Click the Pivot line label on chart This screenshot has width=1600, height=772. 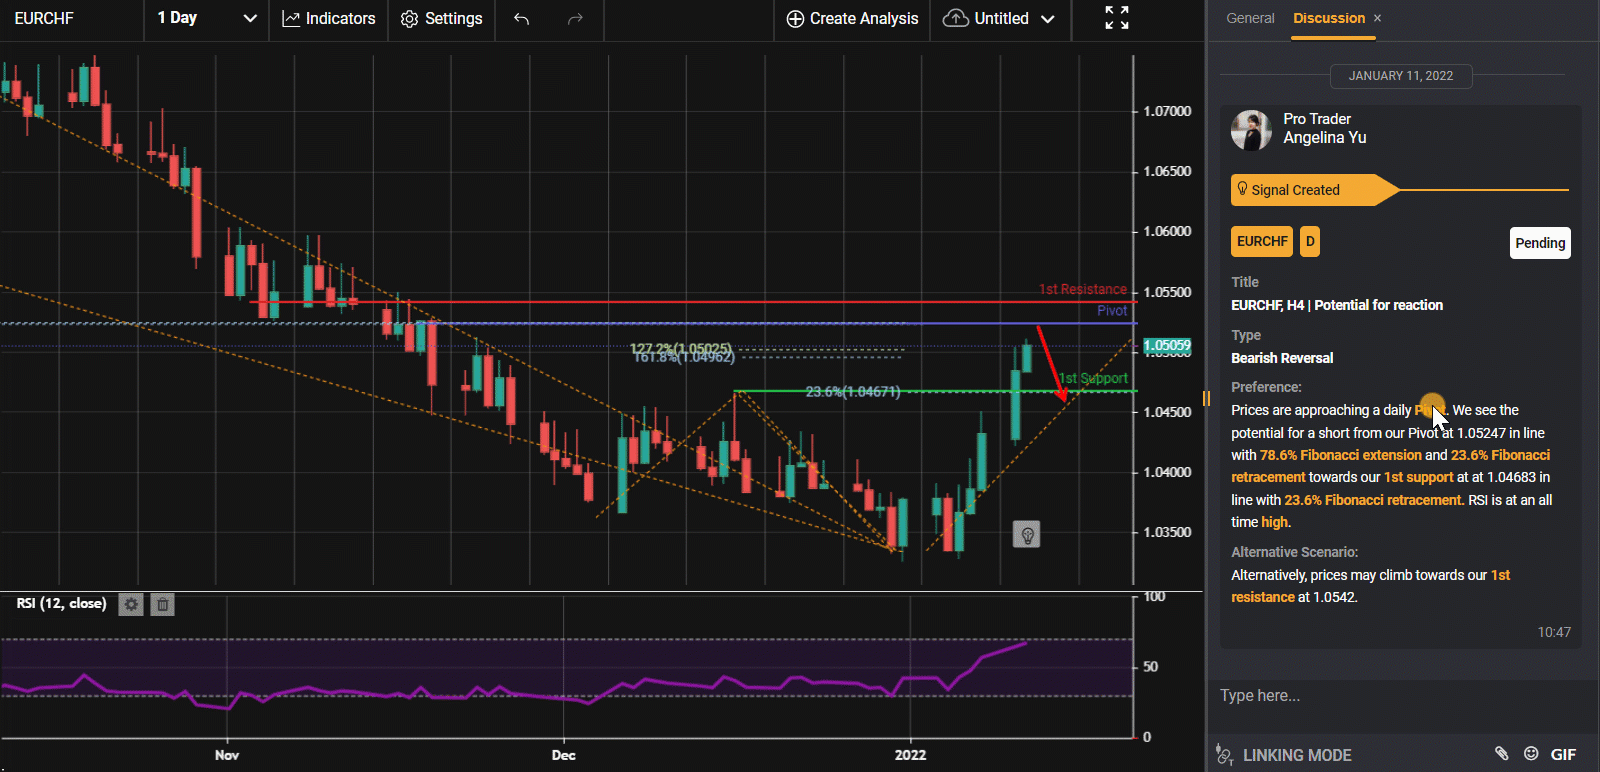tap(1111, 311)
